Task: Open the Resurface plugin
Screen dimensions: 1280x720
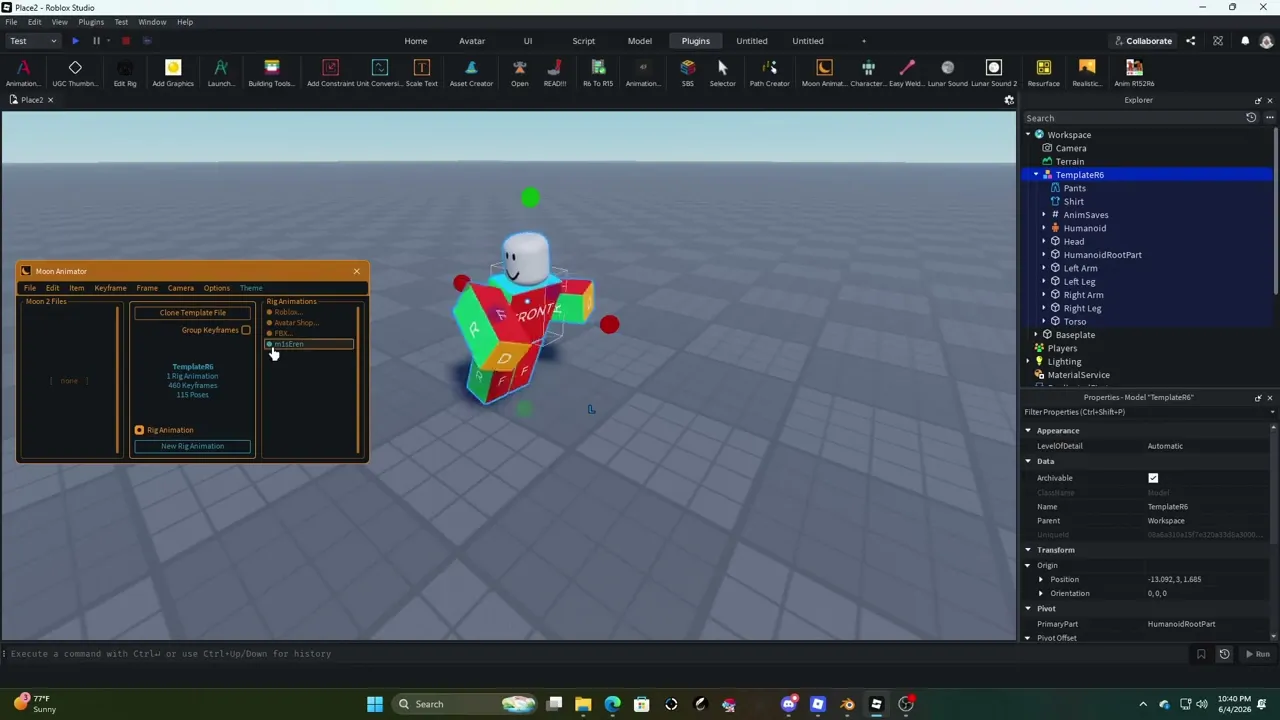Action: [x=1043, y=72]
